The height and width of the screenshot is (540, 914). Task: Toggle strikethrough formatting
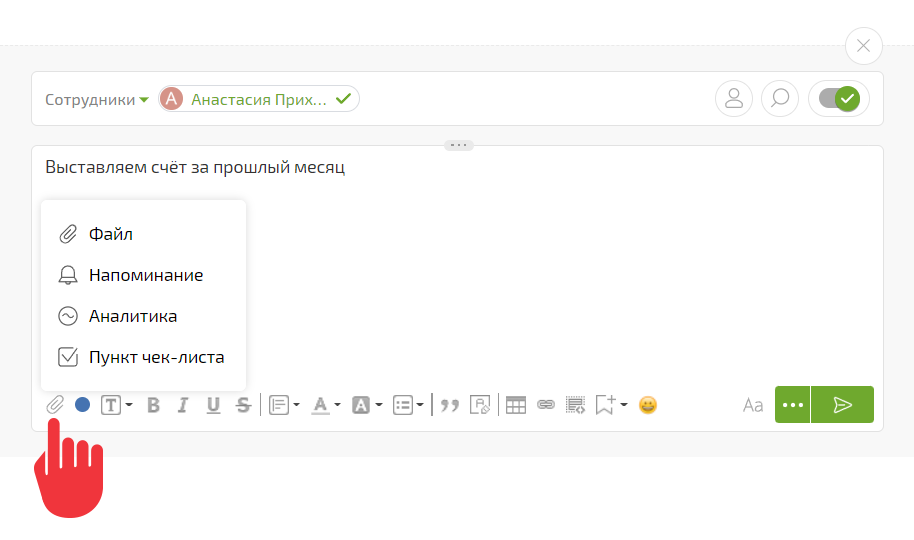tap(243, 405)
